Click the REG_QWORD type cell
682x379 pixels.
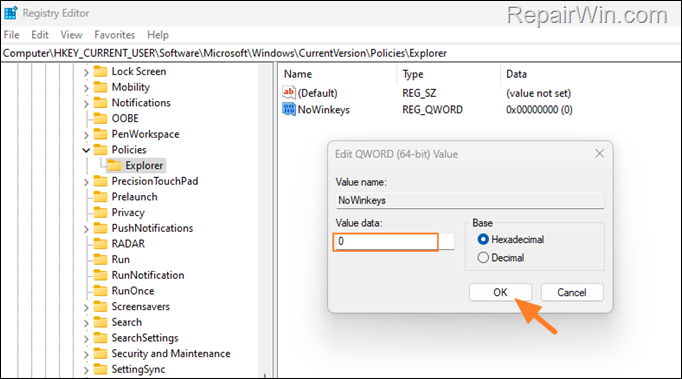[432, 110]
